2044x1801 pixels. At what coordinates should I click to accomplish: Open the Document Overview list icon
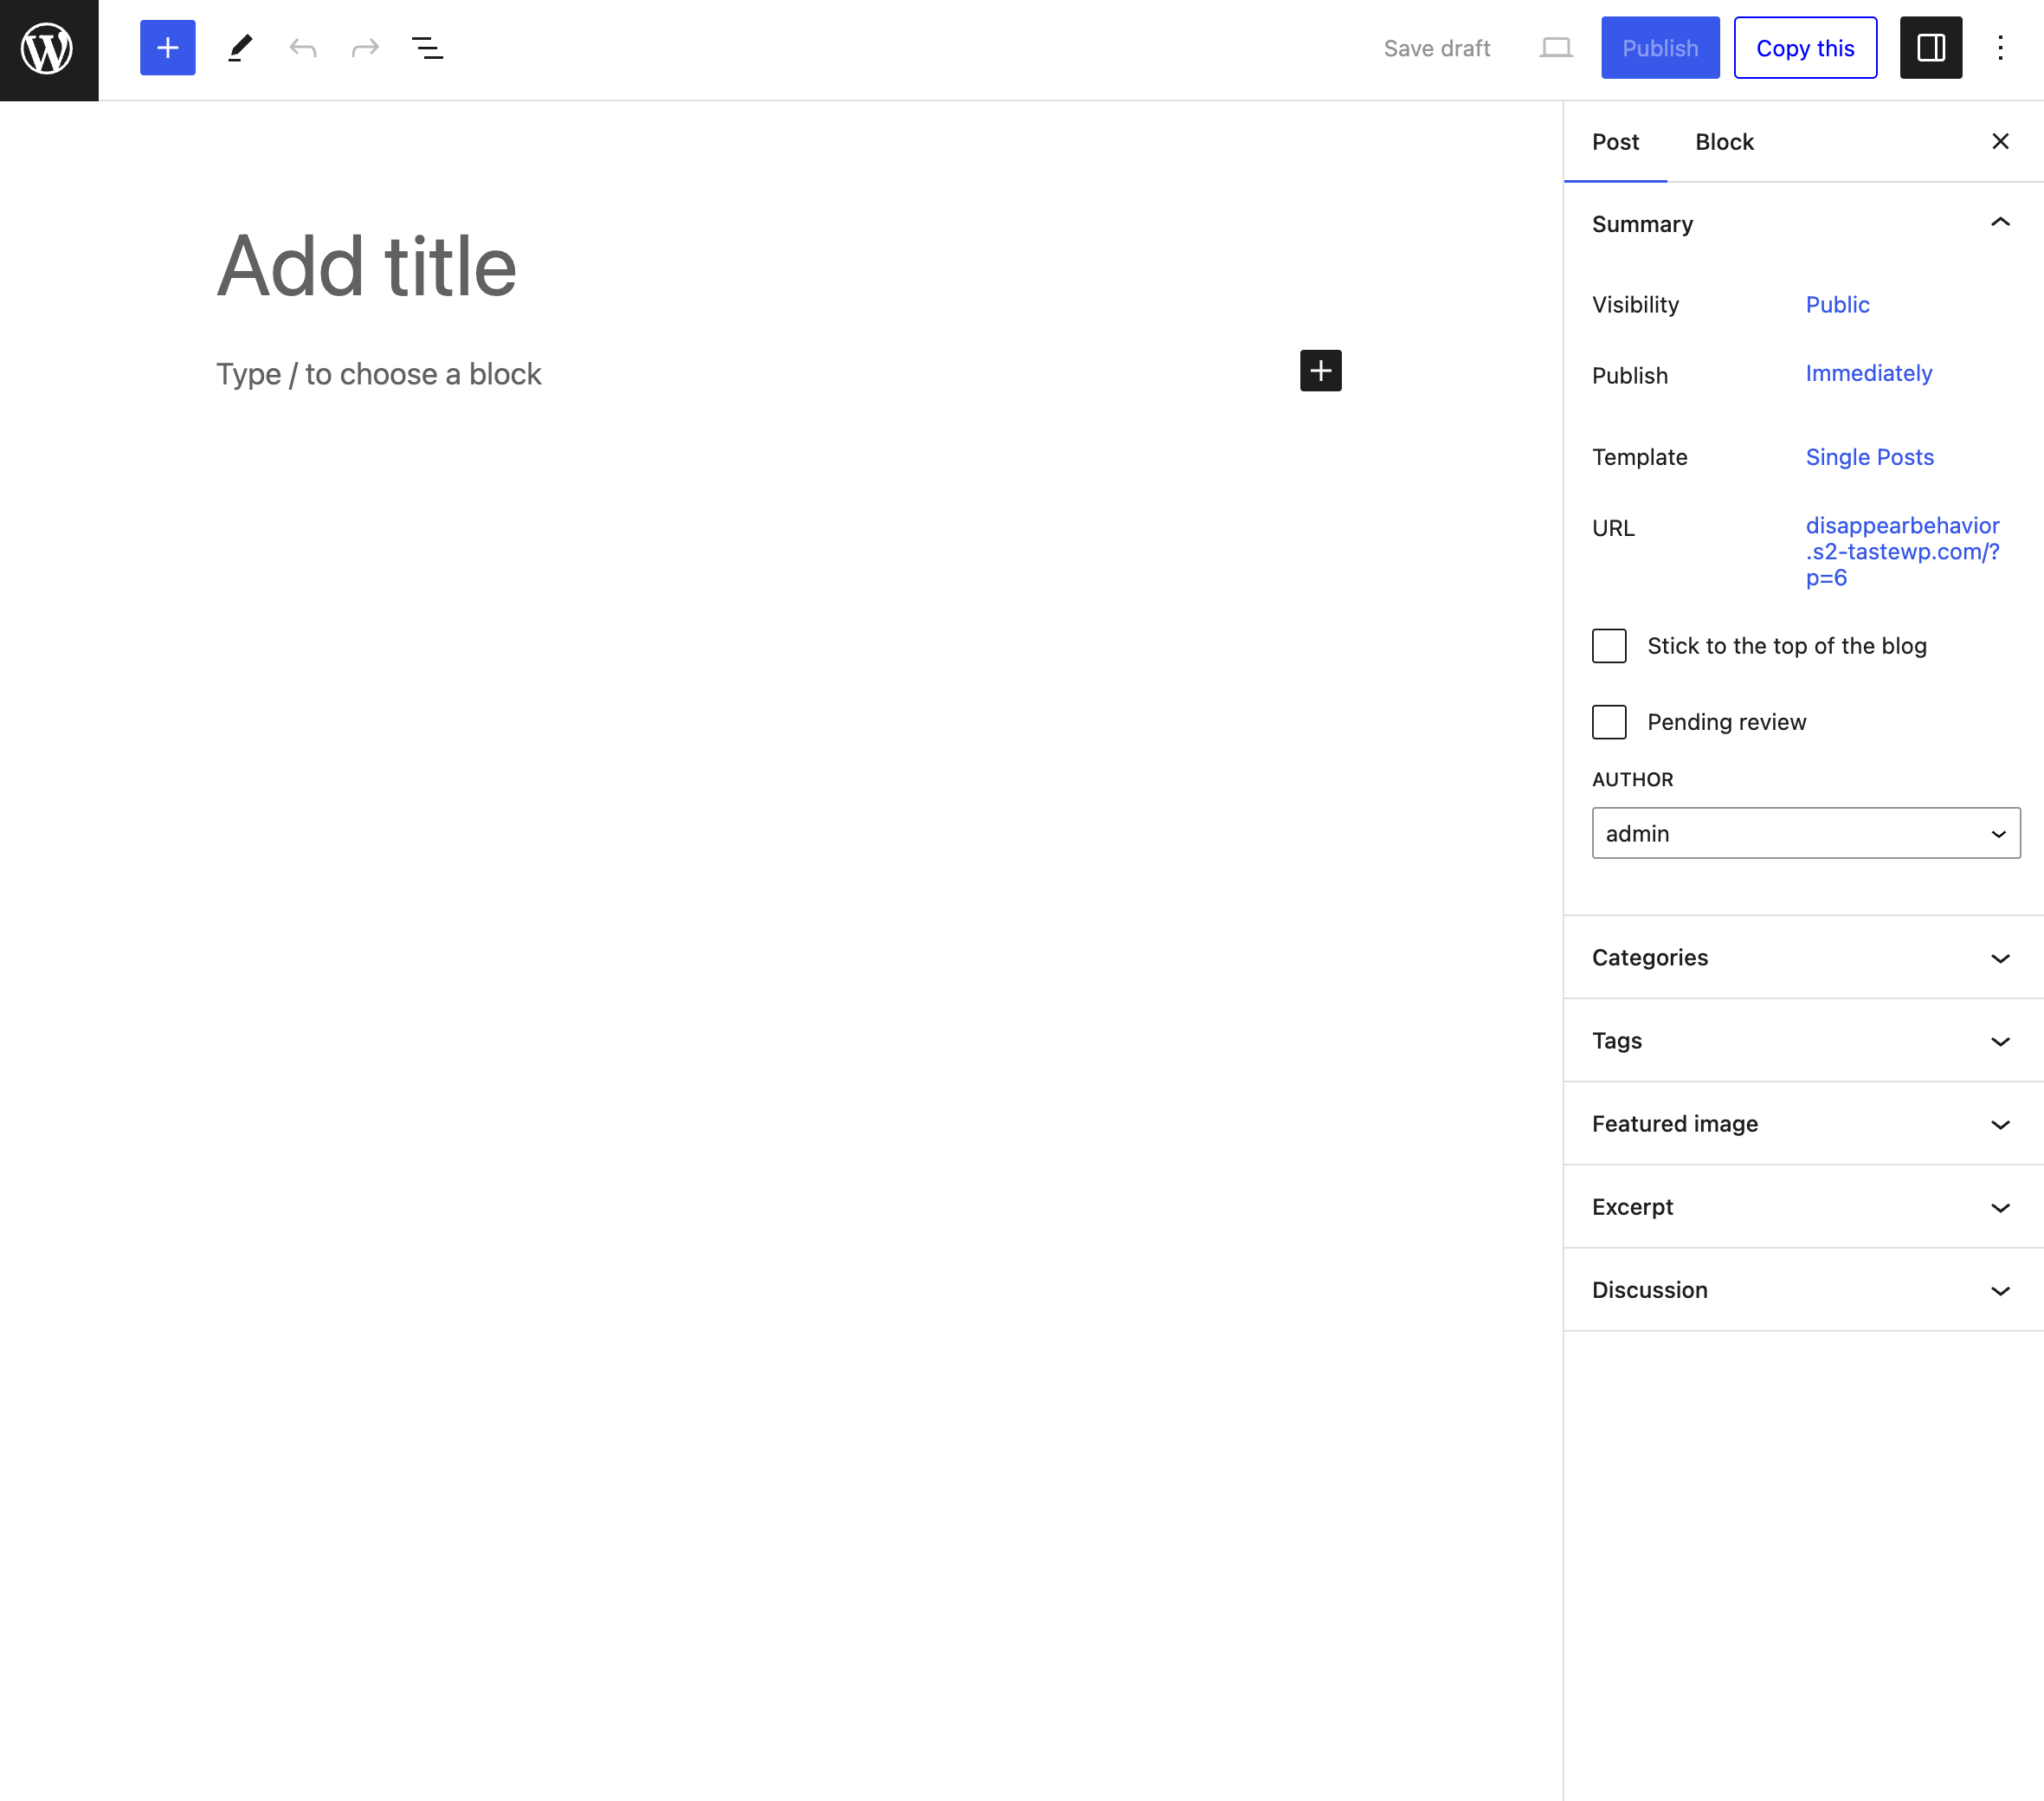pyautogui.click(x=427, y=48)
